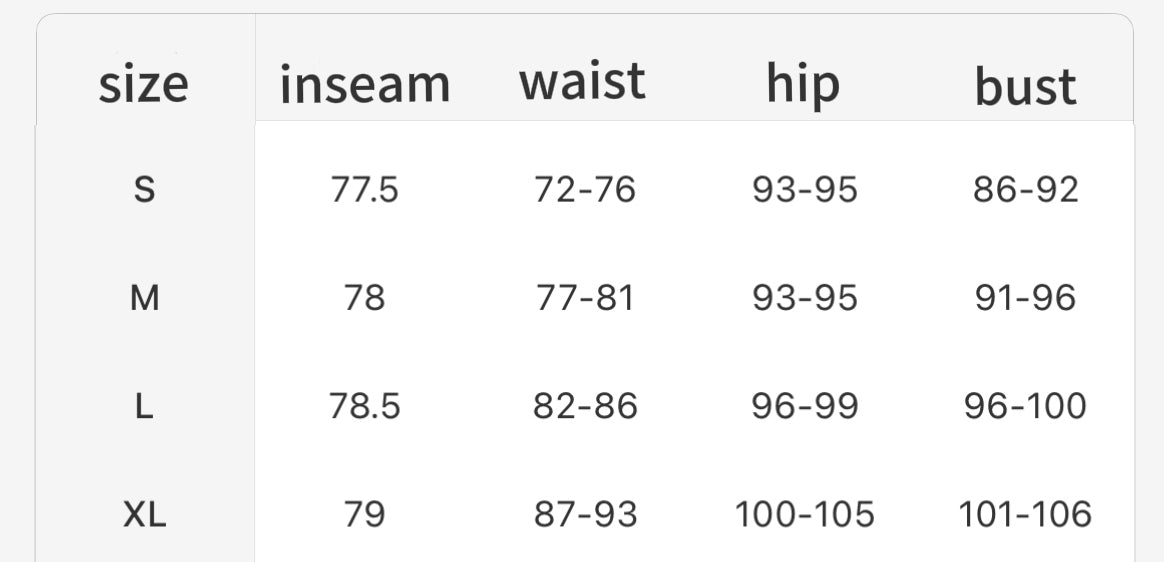Choose the XL size row label
This screenshot has width=1164, height=562.
point(145,515)
